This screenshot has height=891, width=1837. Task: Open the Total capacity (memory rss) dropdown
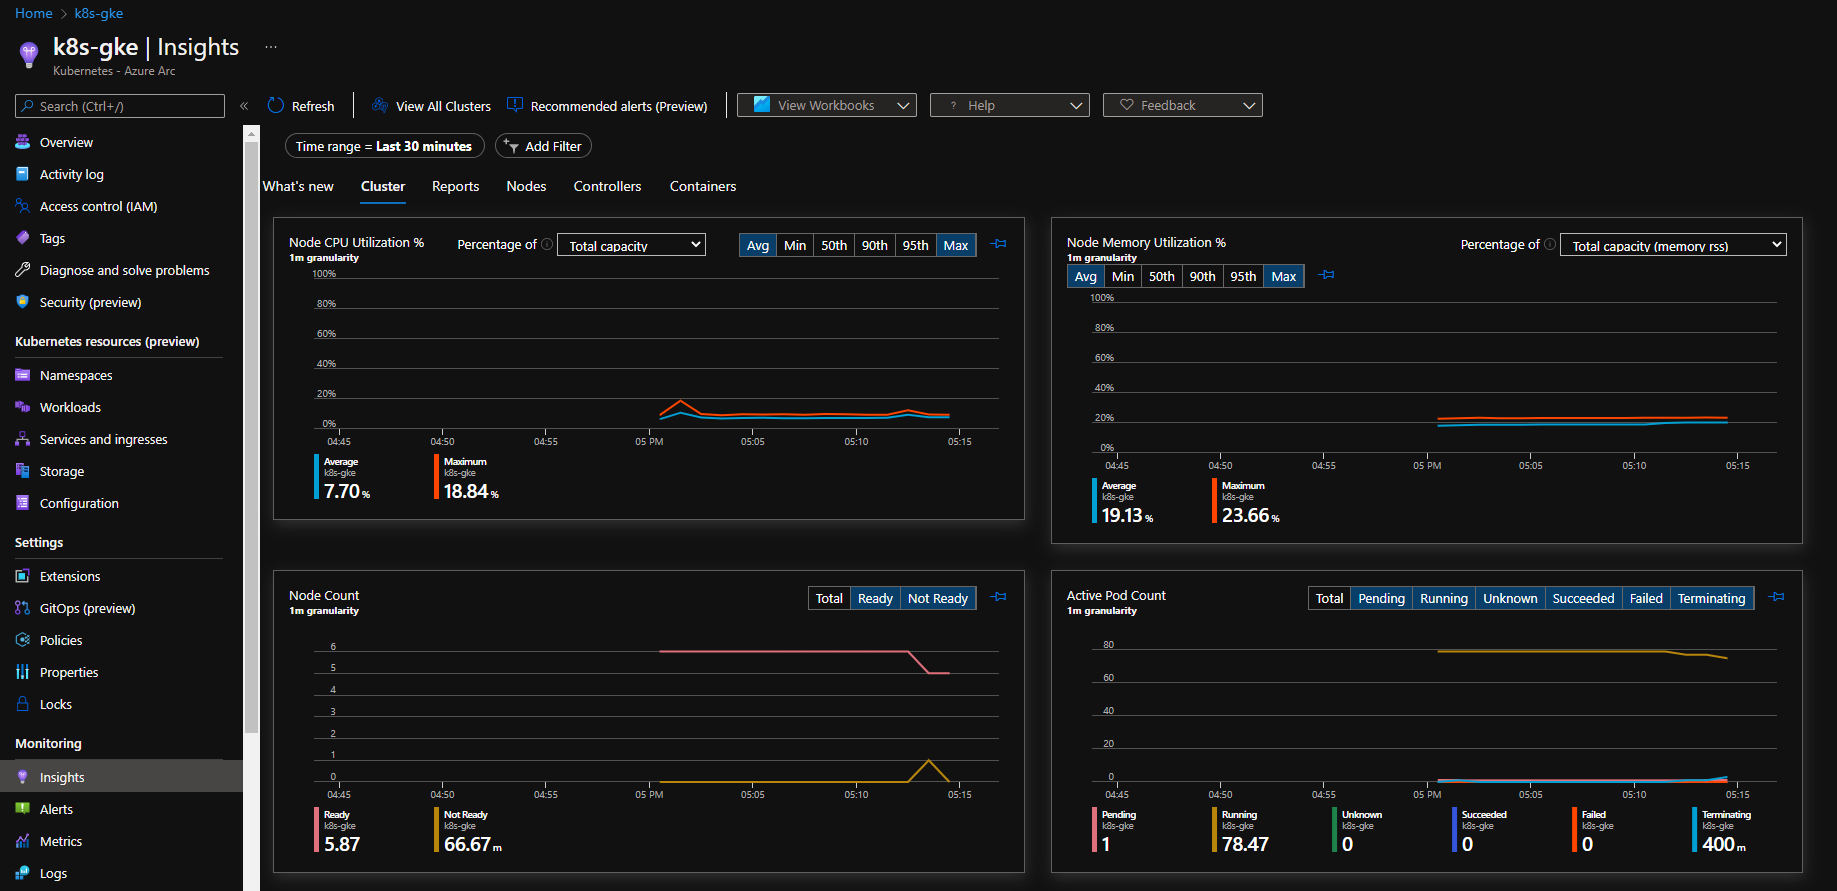coord(1673,245)
